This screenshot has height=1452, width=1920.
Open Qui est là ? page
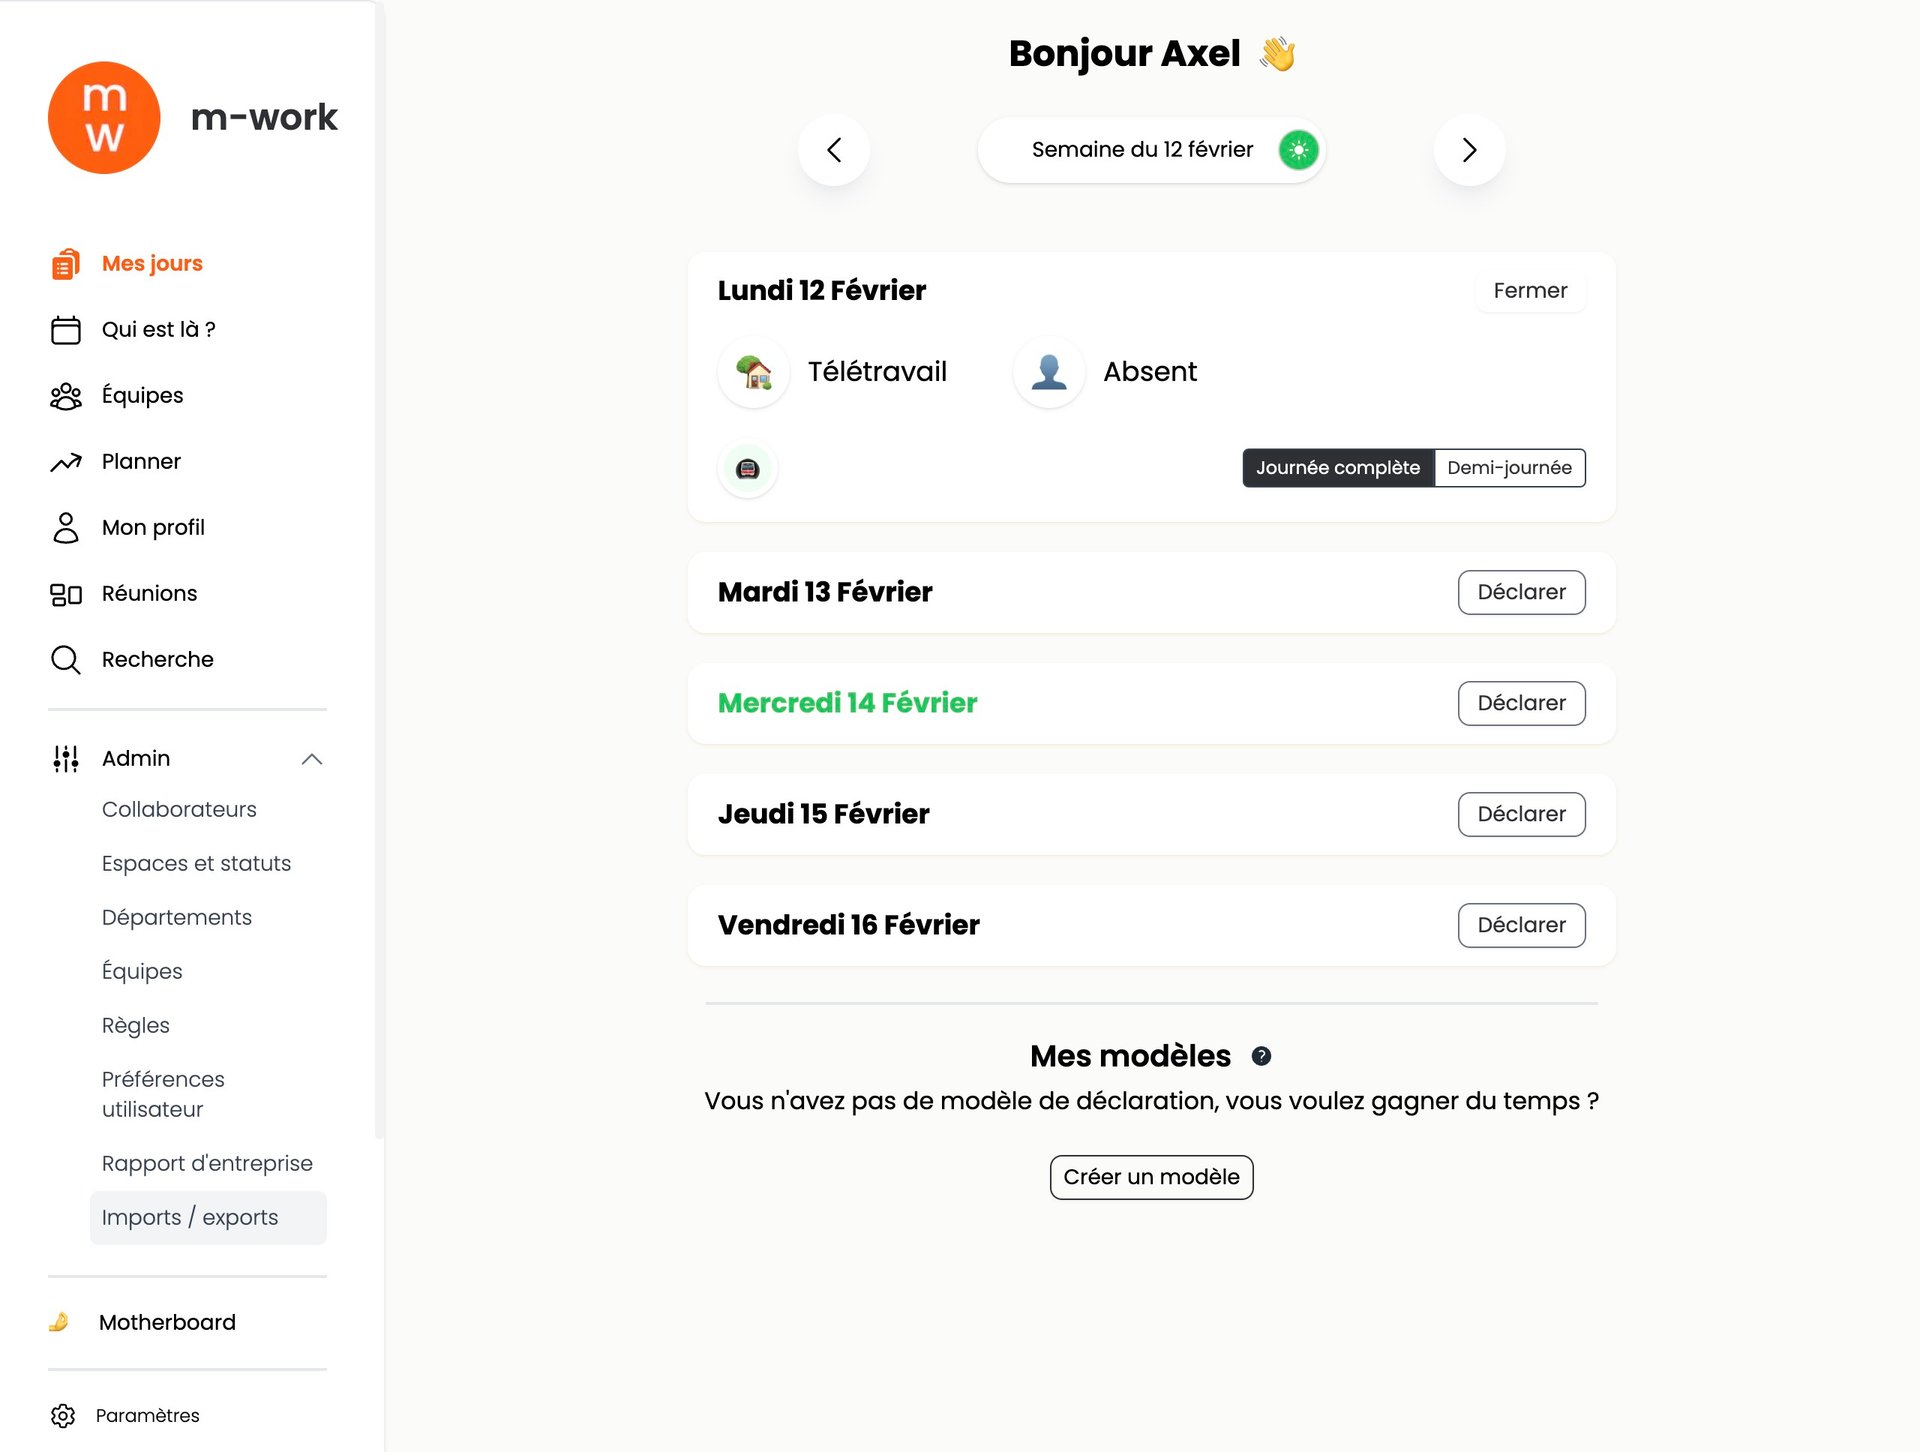[158, 330]
